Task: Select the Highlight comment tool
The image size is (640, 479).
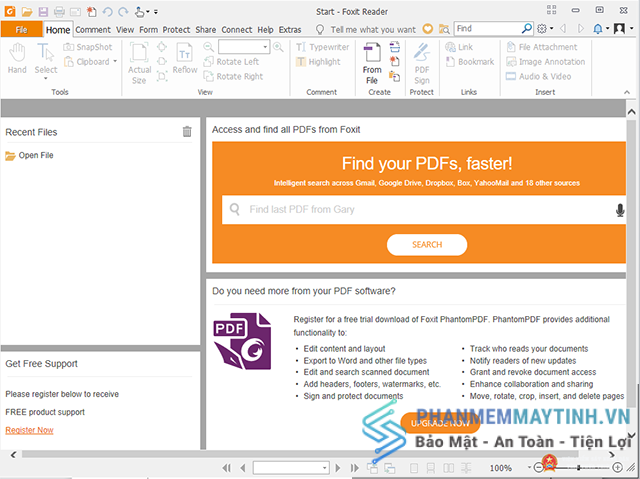Action: click(x=318, y=62)
